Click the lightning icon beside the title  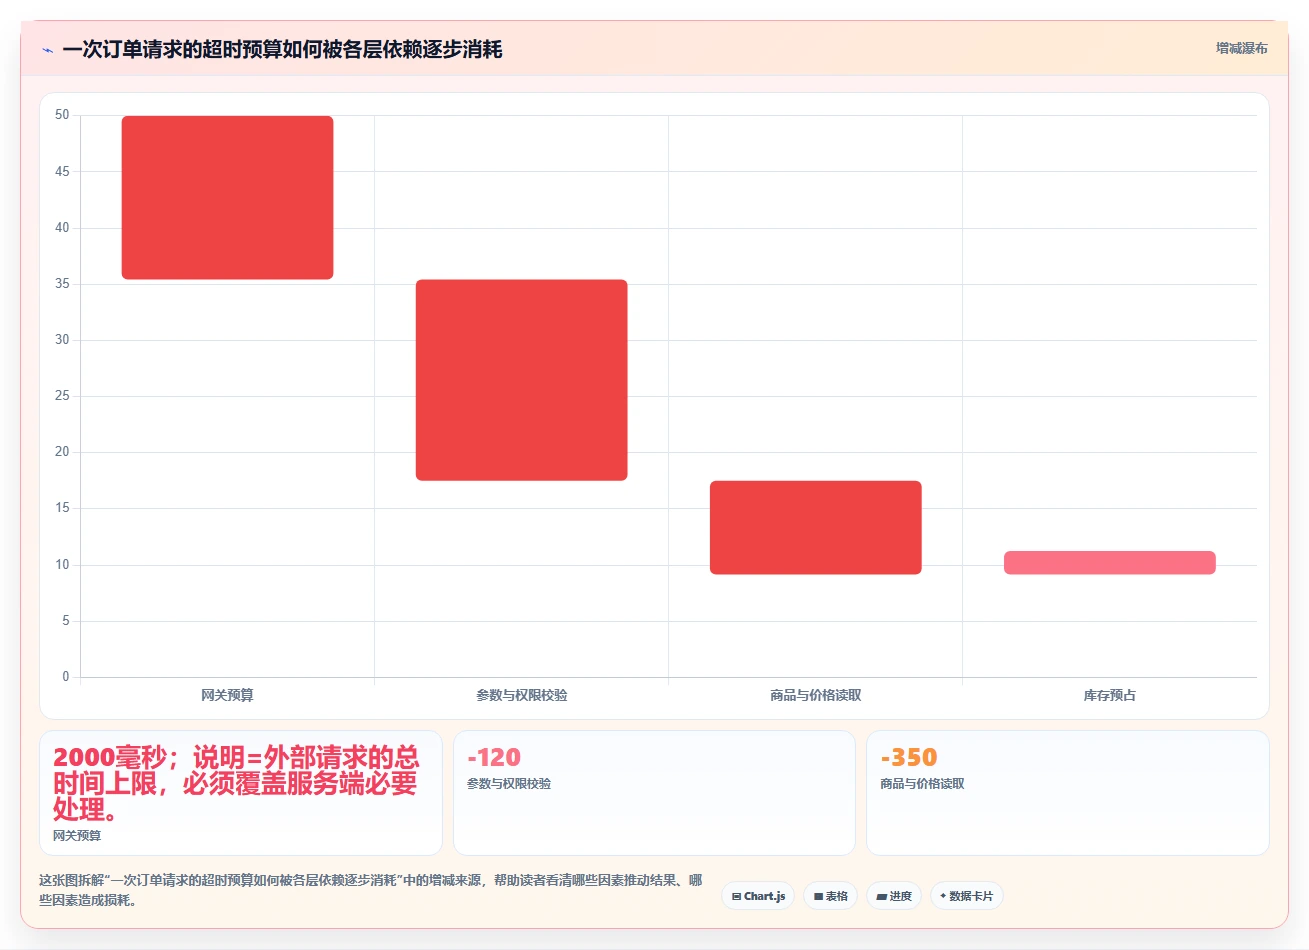[47, 49]
